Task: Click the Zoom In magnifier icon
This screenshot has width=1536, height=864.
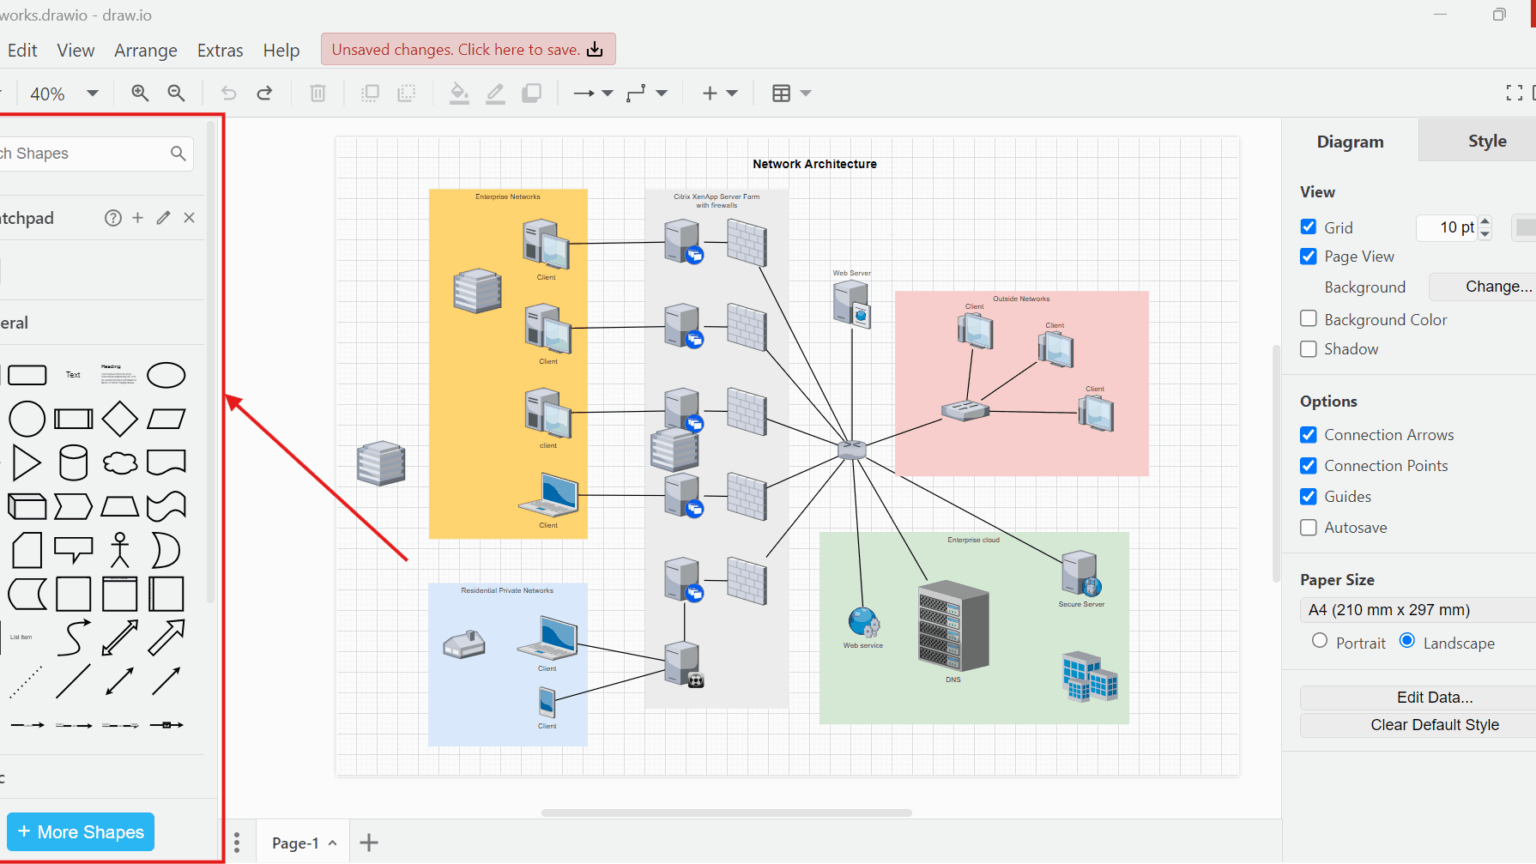Action: (140, 93)
